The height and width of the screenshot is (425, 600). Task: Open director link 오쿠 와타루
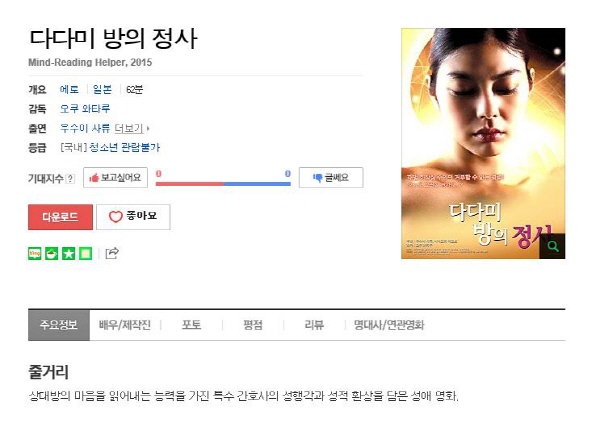85,109
